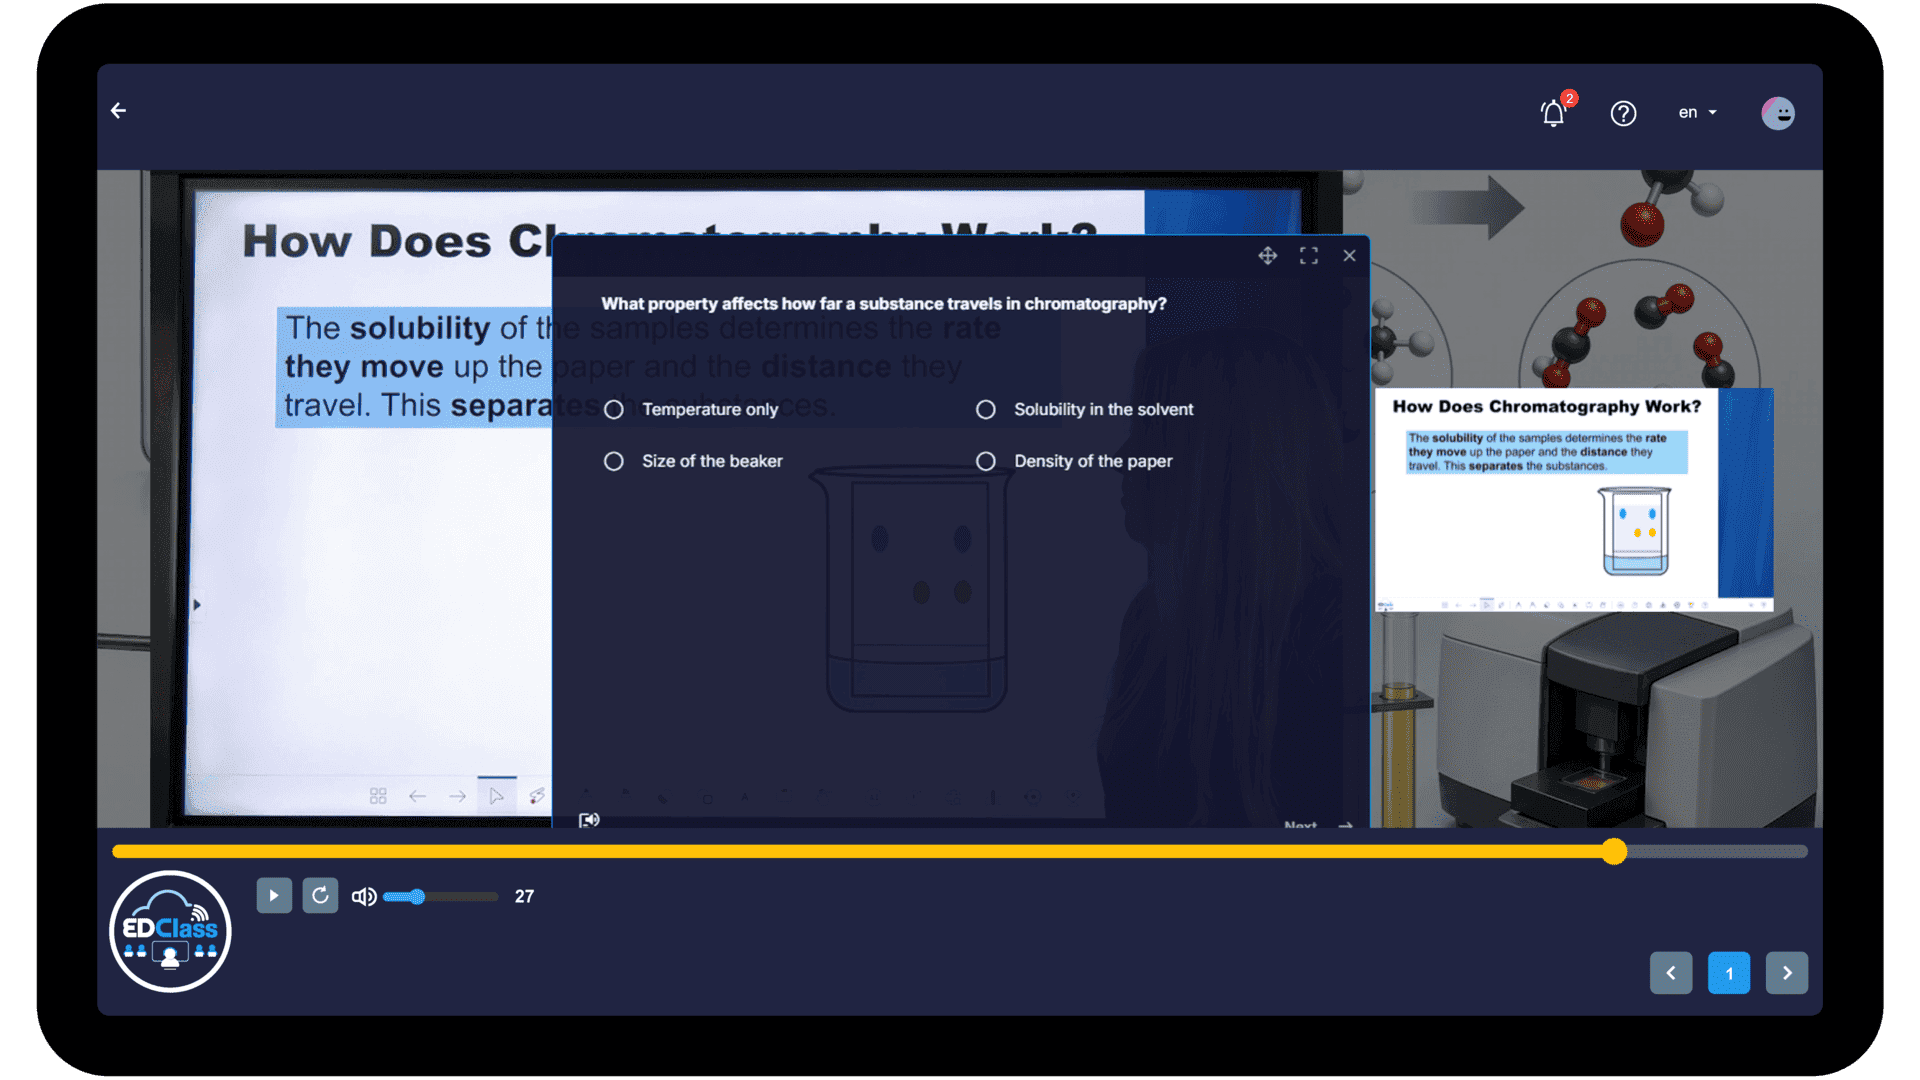Click the move icon on the quiz popup
This screenshot has width=1920, height=1080.
[1267, 256]
